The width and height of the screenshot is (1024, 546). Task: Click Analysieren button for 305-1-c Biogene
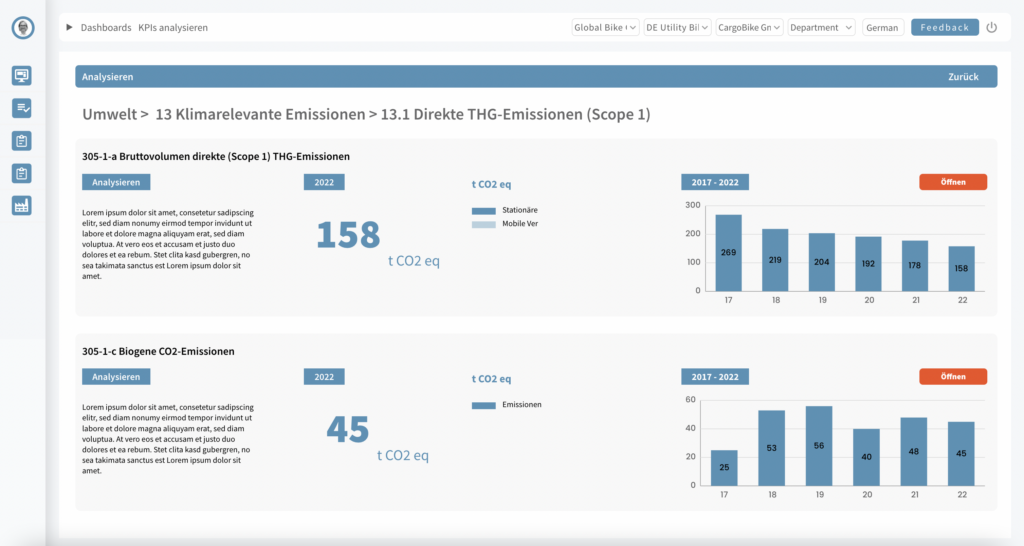(x=116, y=377)
